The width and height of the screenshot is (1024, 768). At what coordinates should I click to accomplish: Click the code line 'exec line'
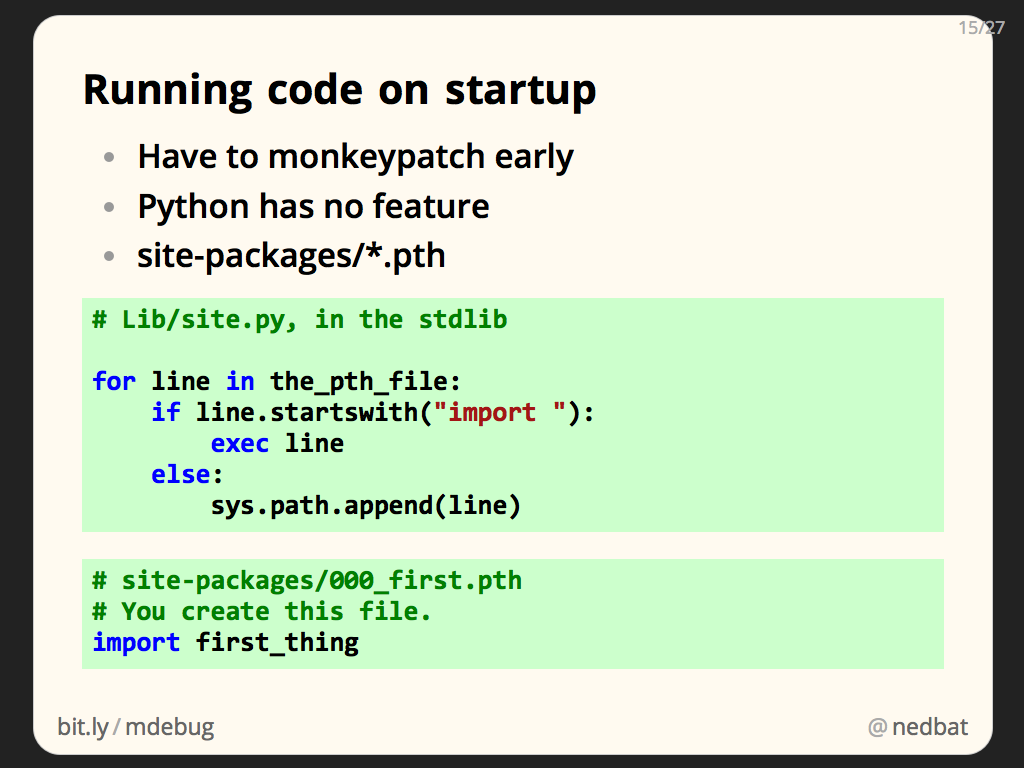pyautogui.click(x=277, y=443)
